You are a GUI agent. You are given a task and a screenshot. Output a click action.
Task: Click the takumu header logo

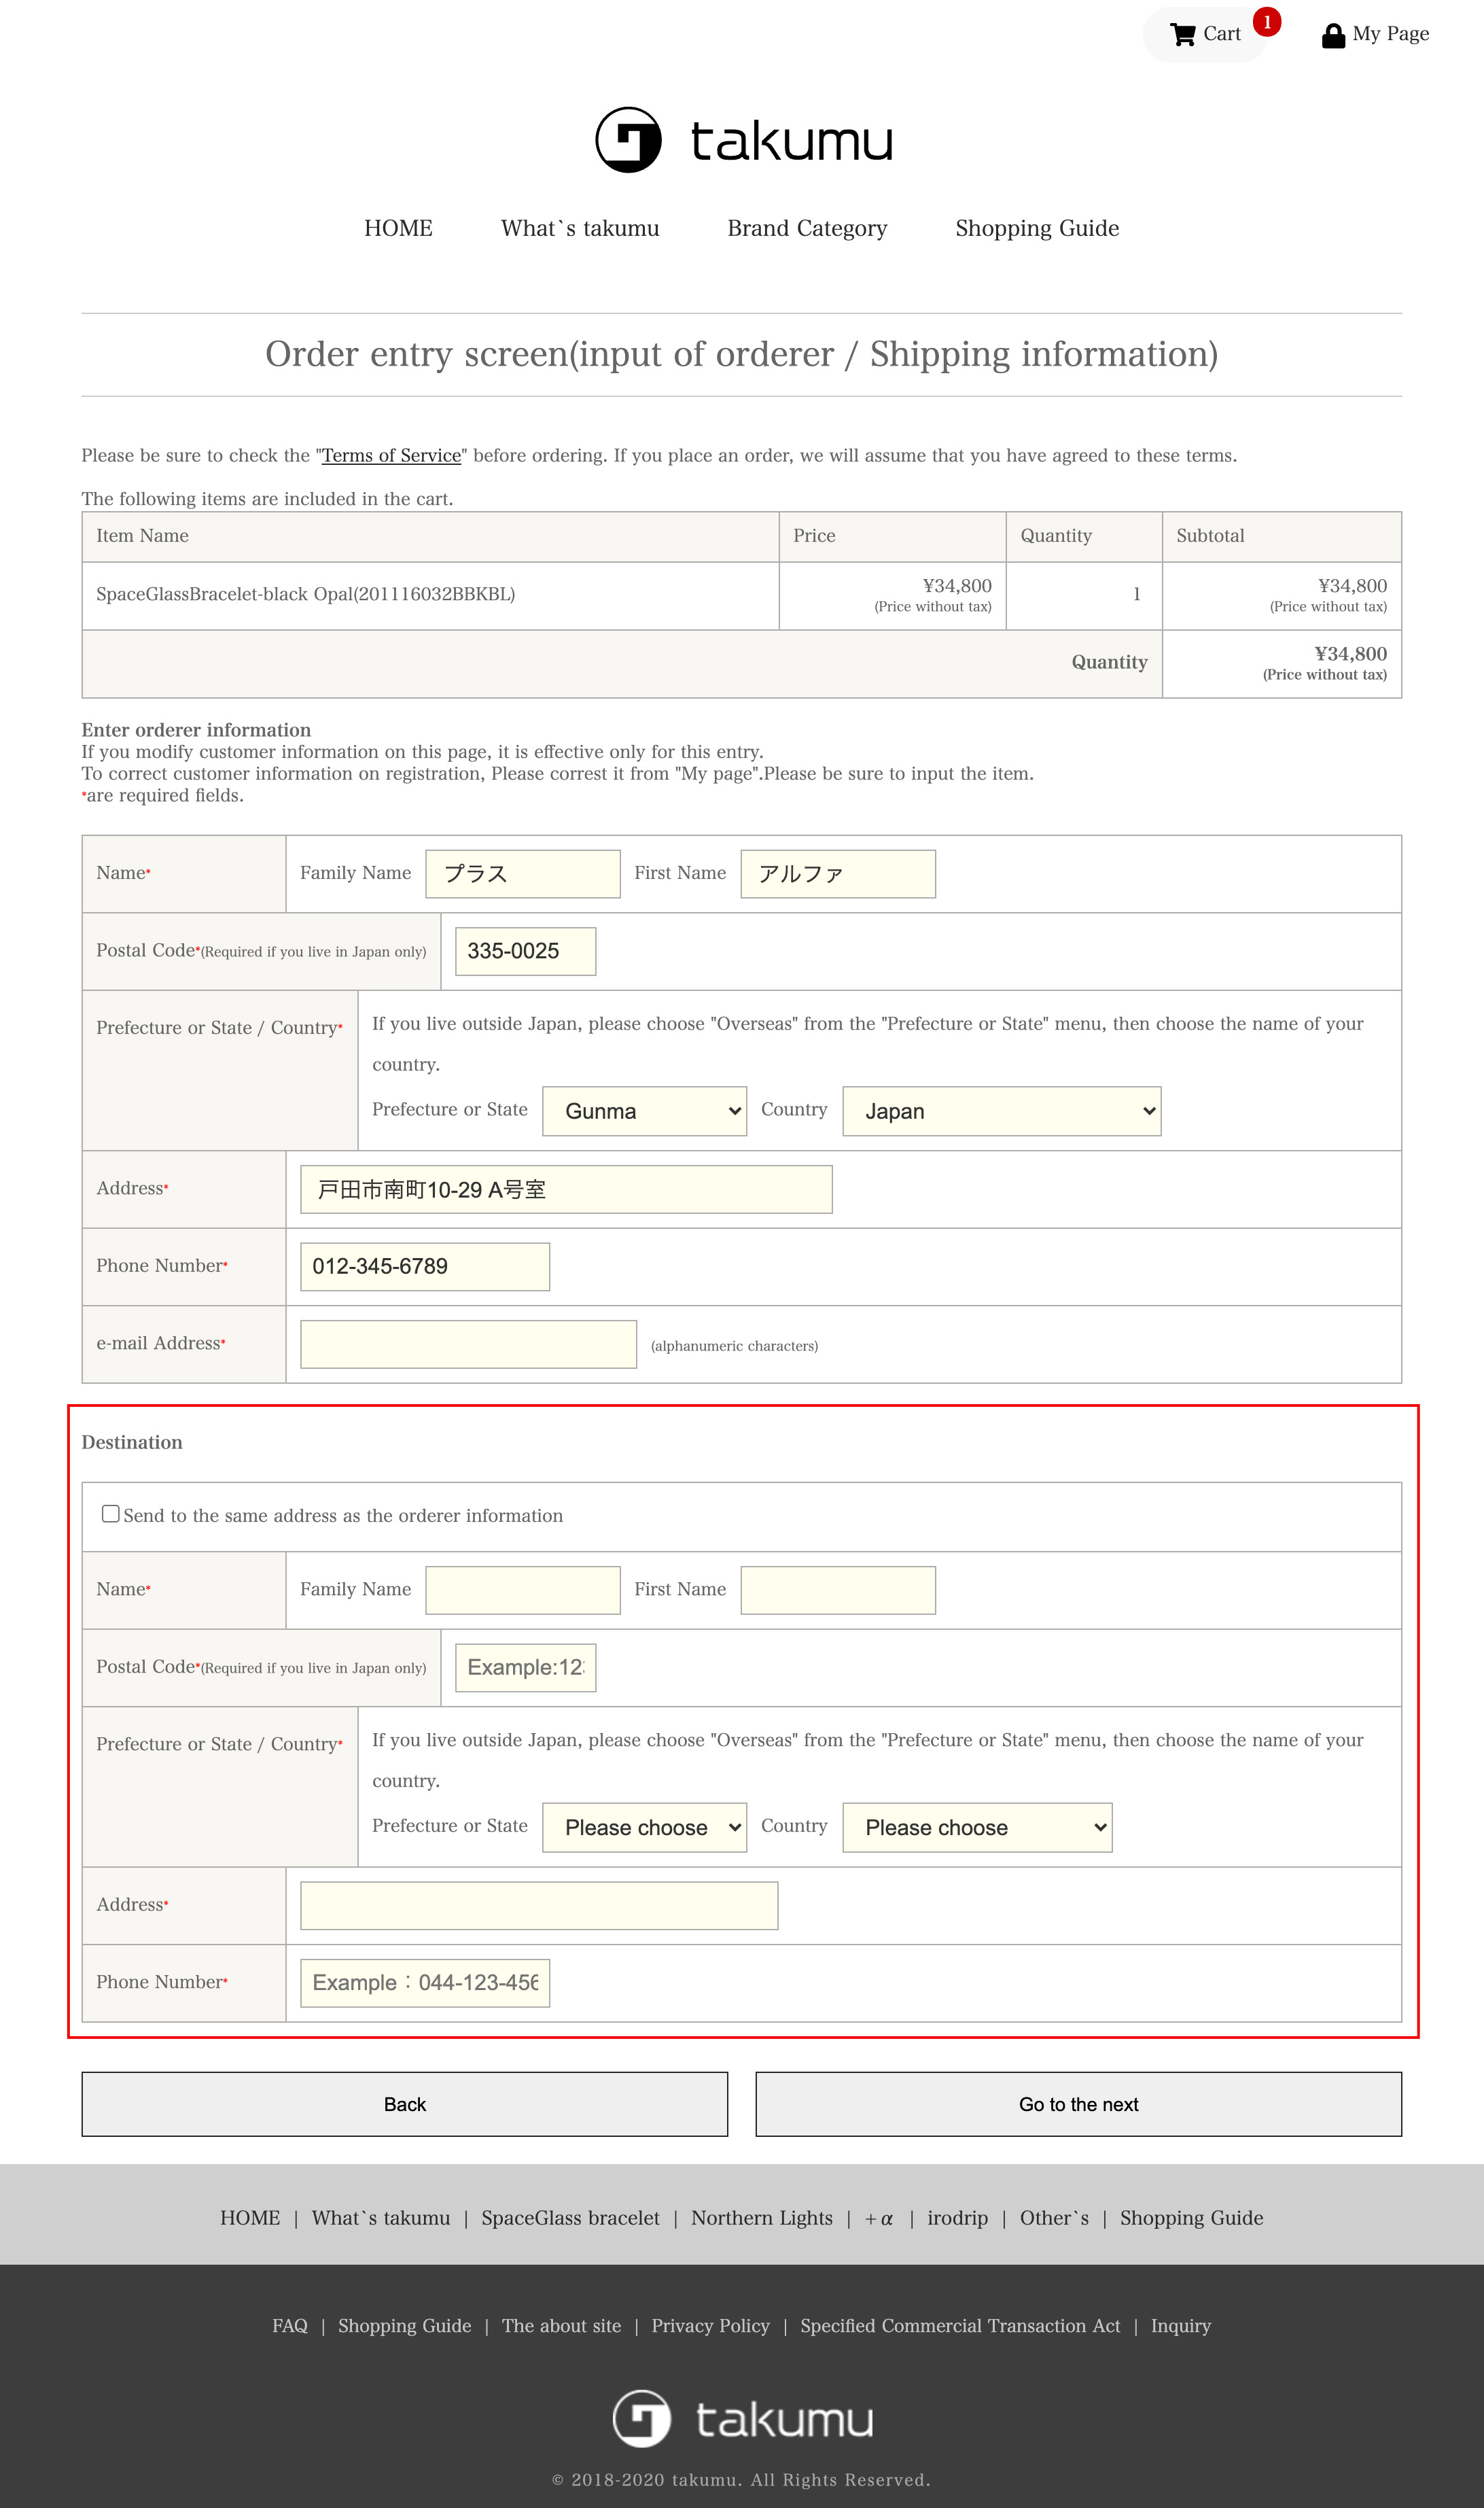tap(743, 140)
